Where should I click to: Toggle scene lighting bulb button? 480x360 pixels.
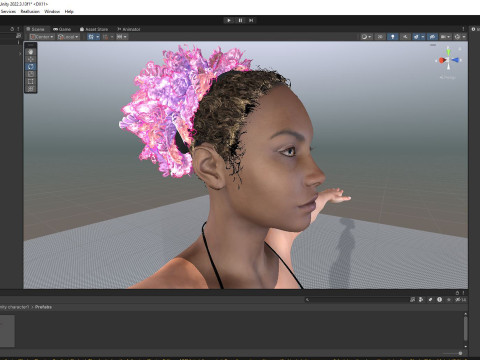coord(393,37)
